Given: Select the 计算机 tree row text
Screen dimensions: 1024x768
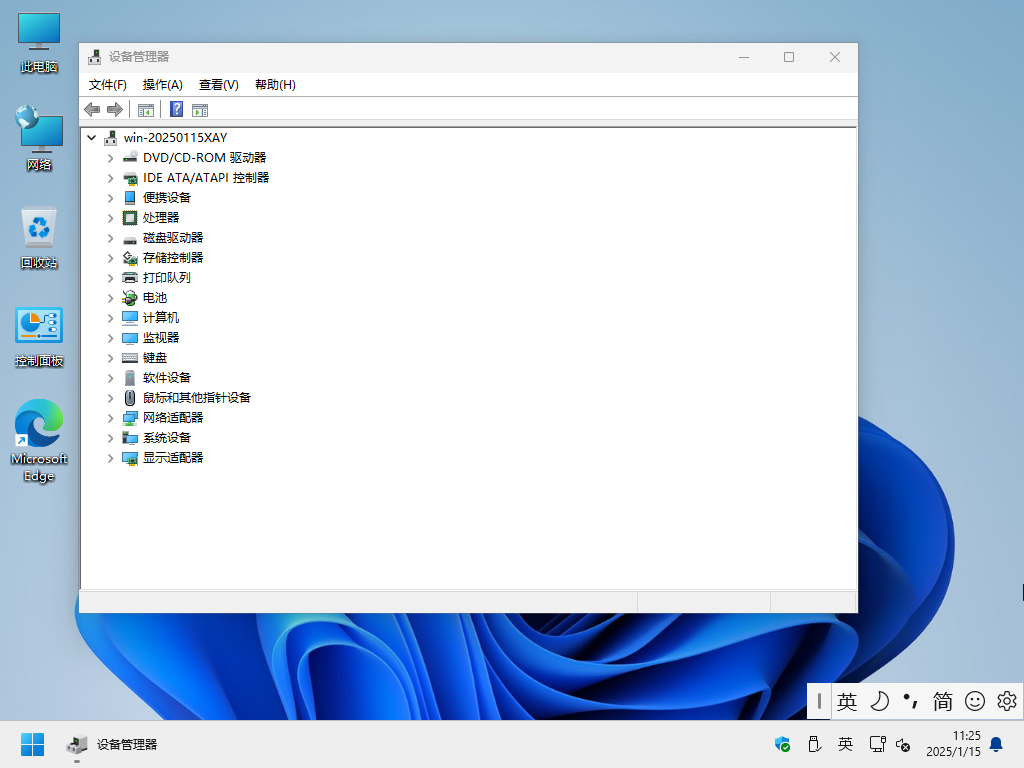Looking at the screenshot, I should 161,318.
